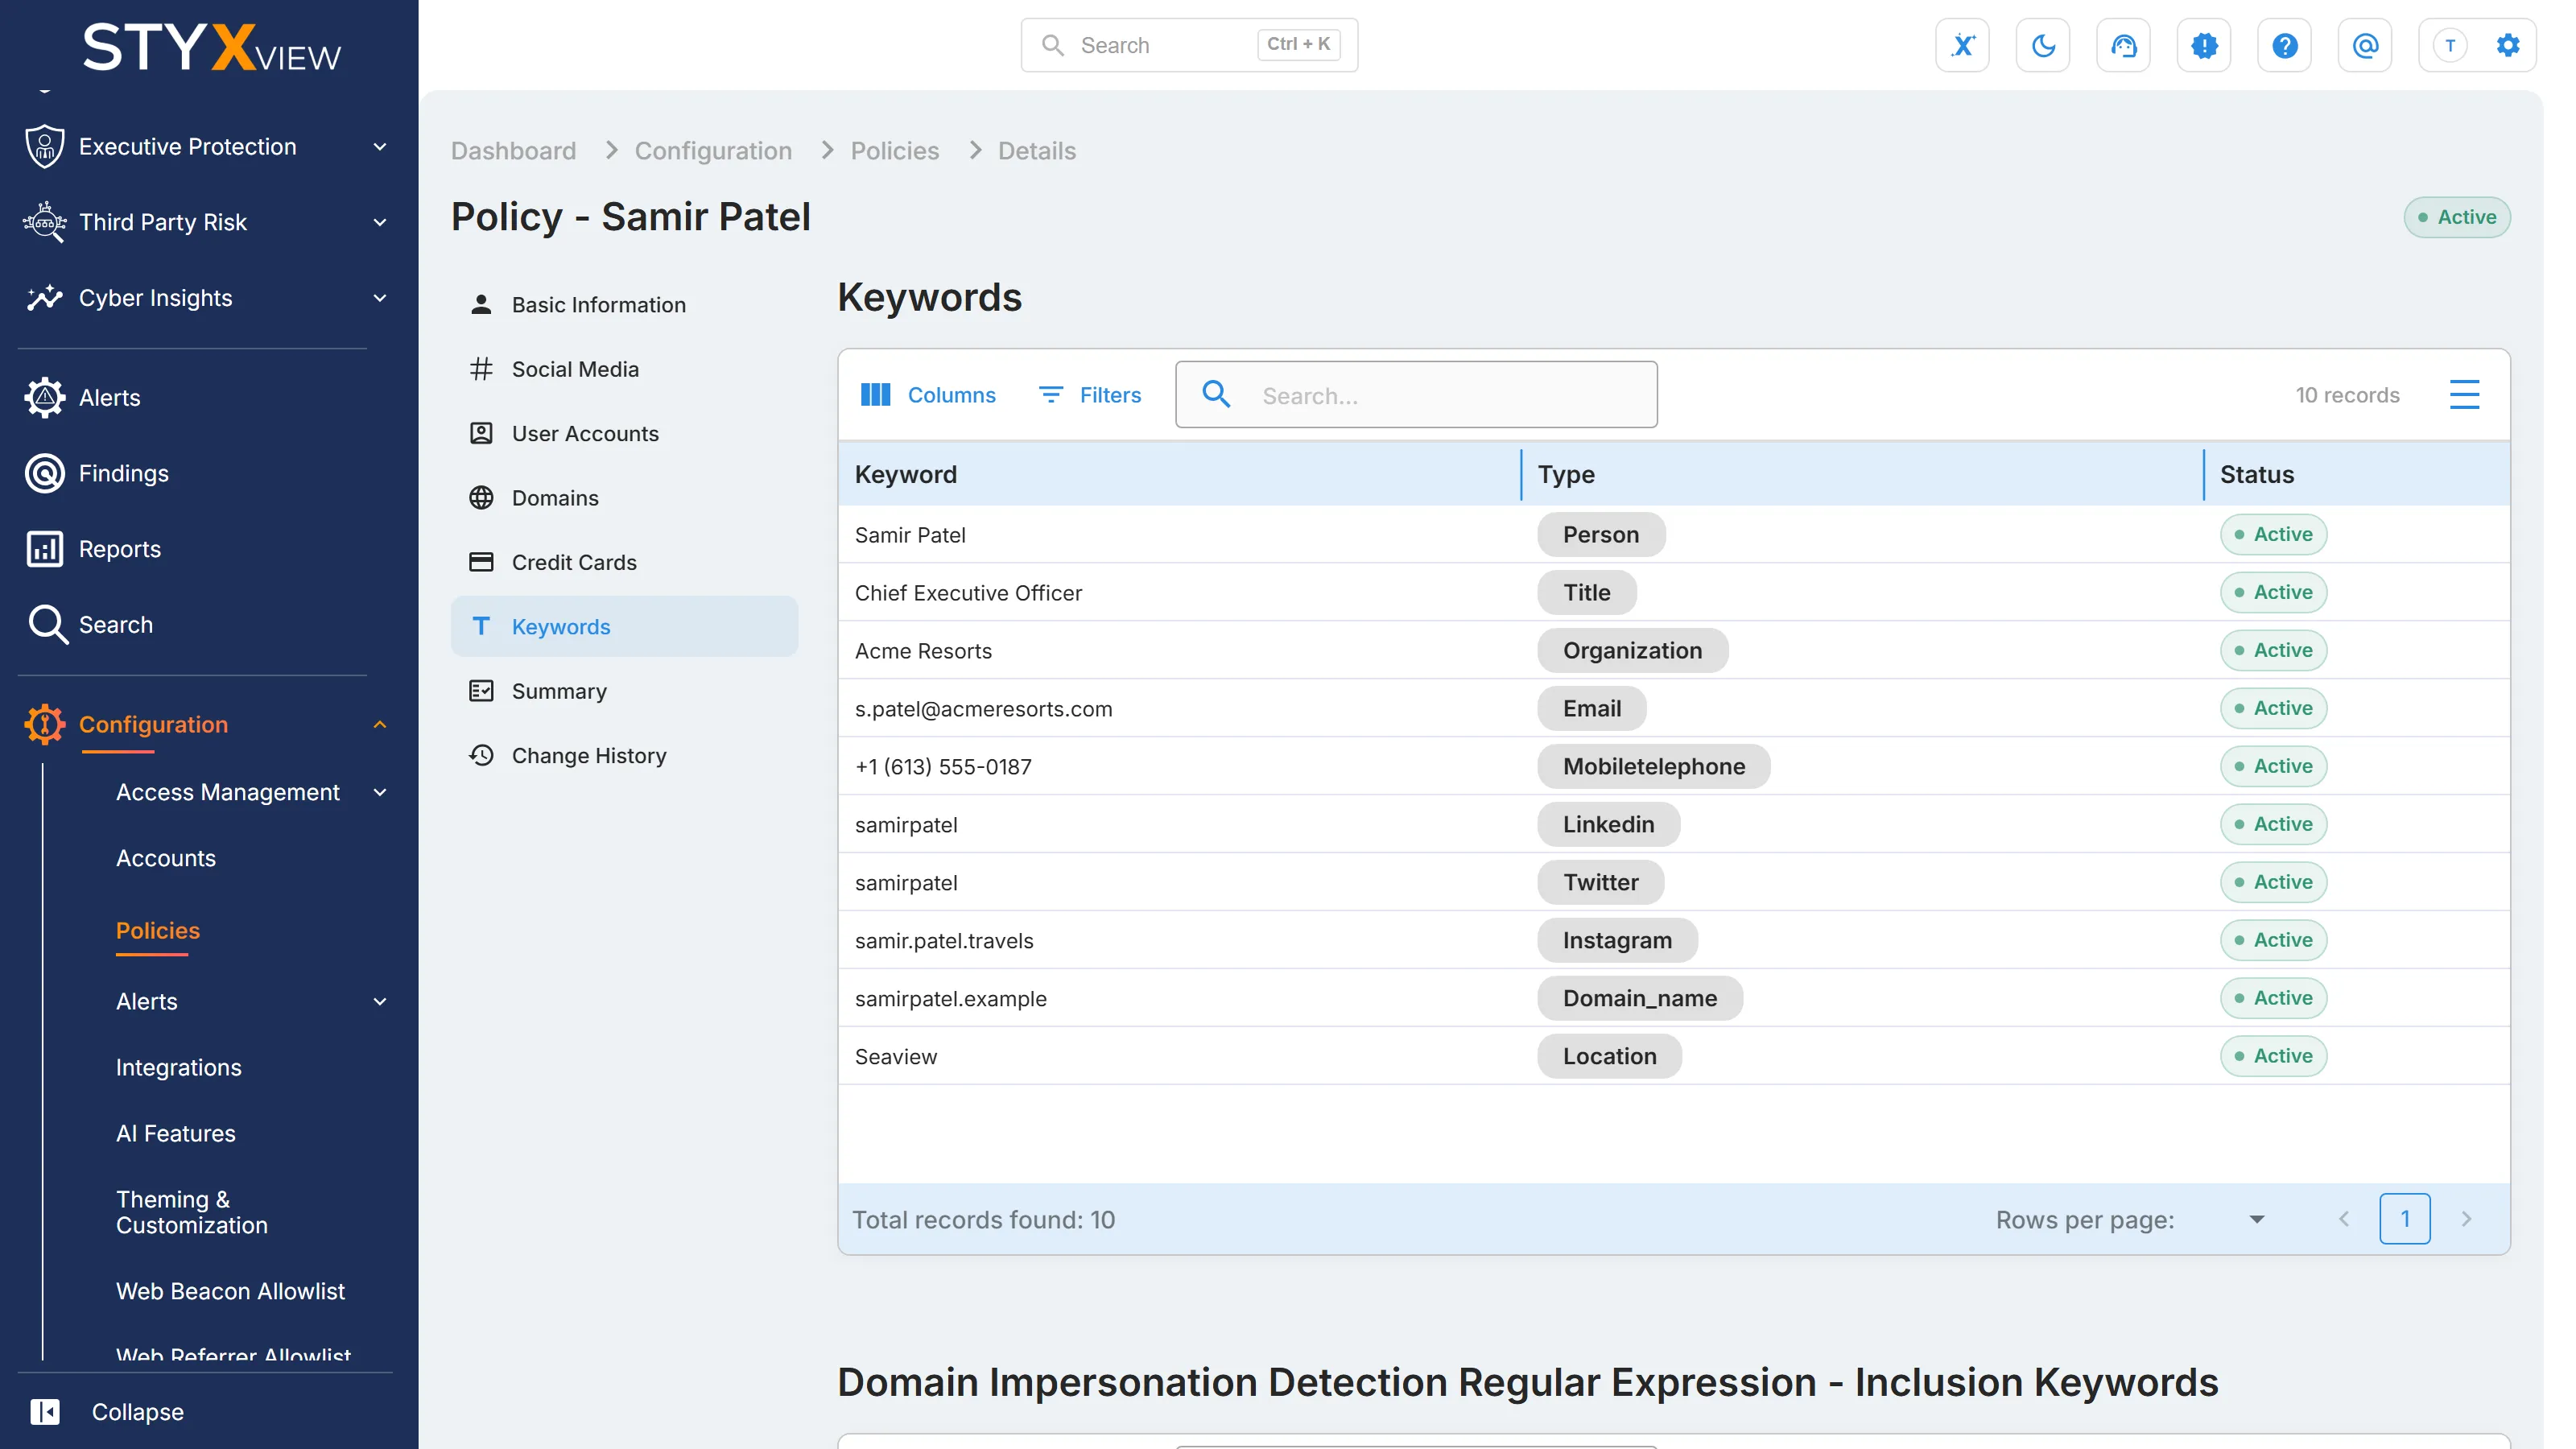Click Active status in the Seaview row
Image resolution: width=2576 pixels, height=1449 pixels.
[2273, 1056]
